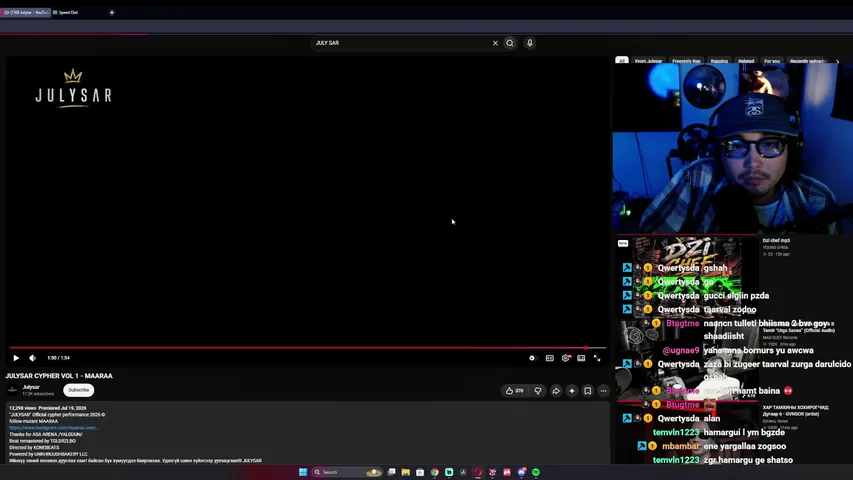This screenshot has height=480, width=853.
Task: Search with voice microphone
Action: click(x=529, y=43)
